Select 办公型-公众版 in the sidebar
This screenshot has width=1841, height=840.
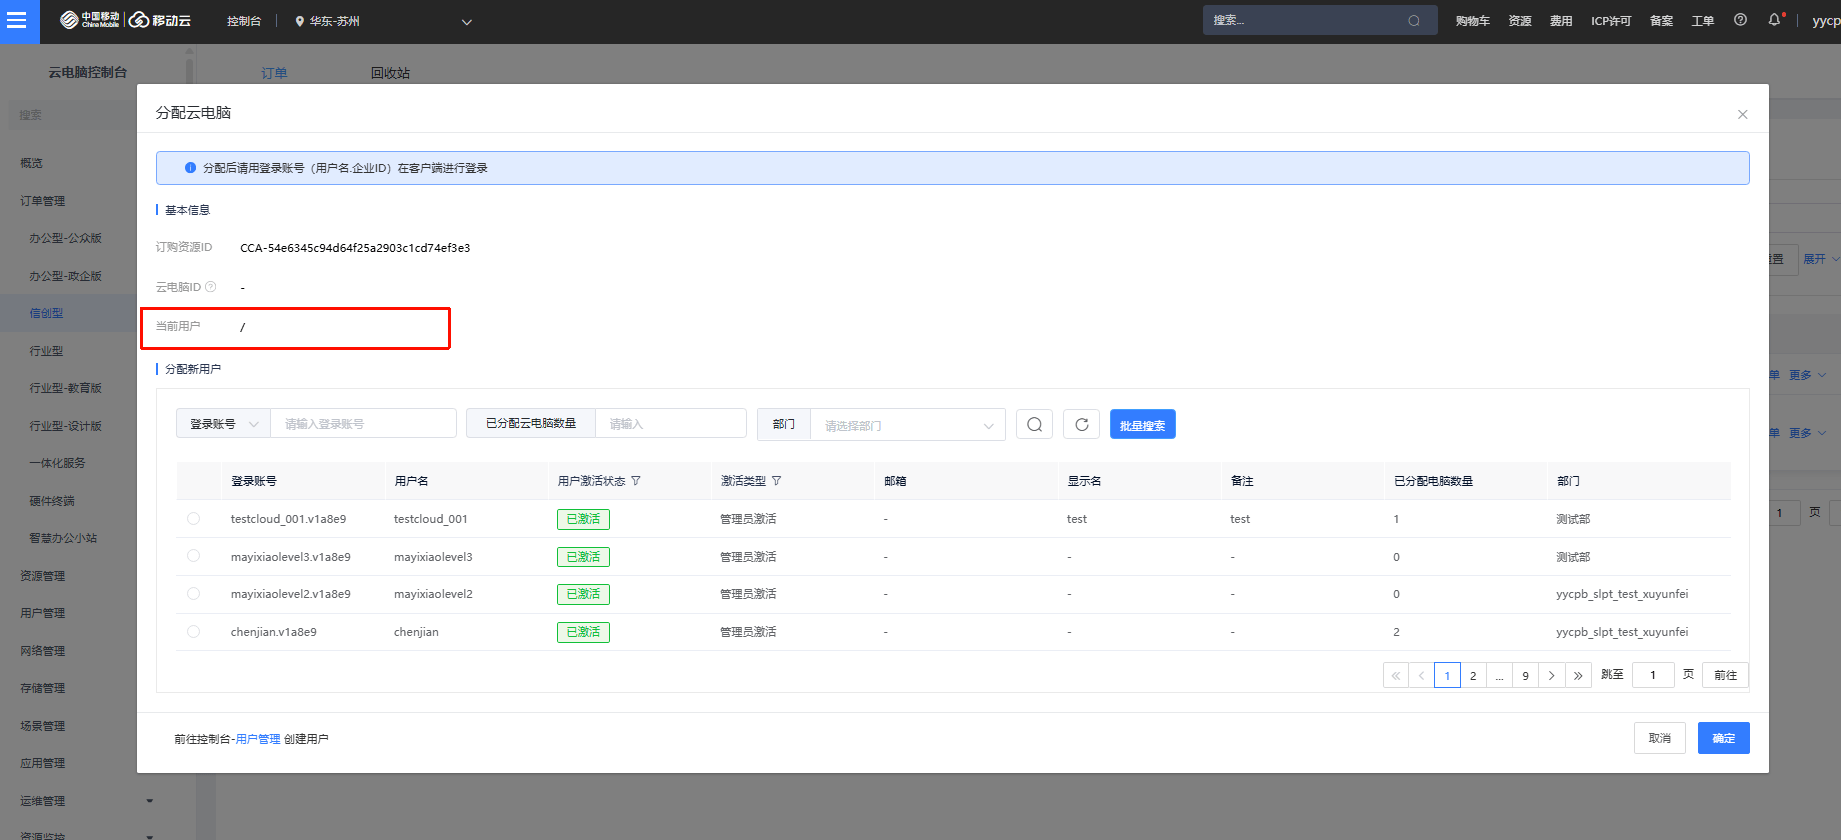[66, 238]
